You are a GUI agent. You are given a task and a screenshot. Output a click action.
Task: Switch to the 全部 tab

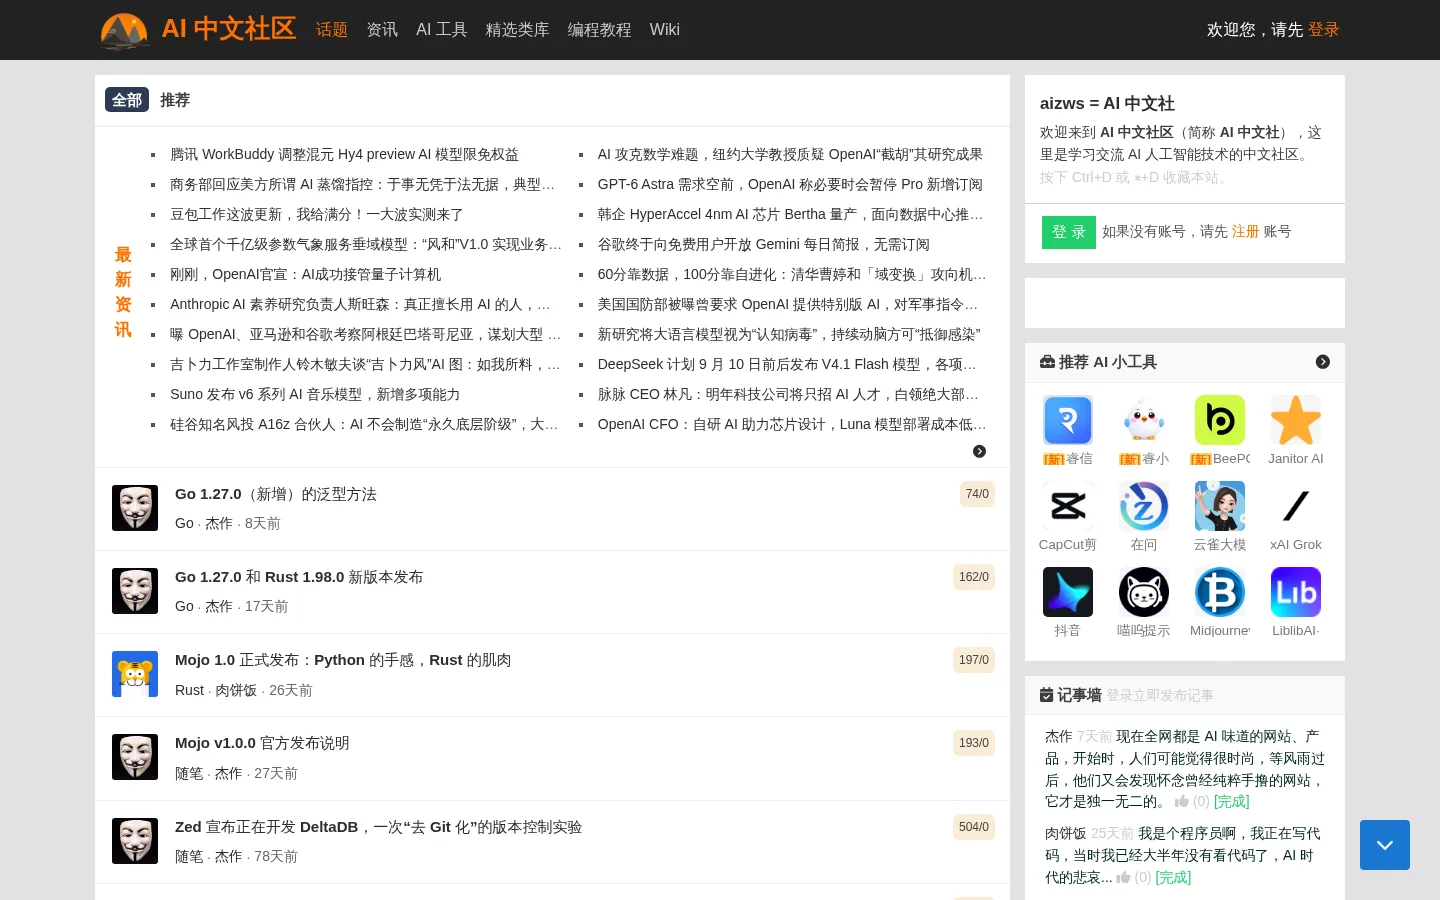[127, 100]
